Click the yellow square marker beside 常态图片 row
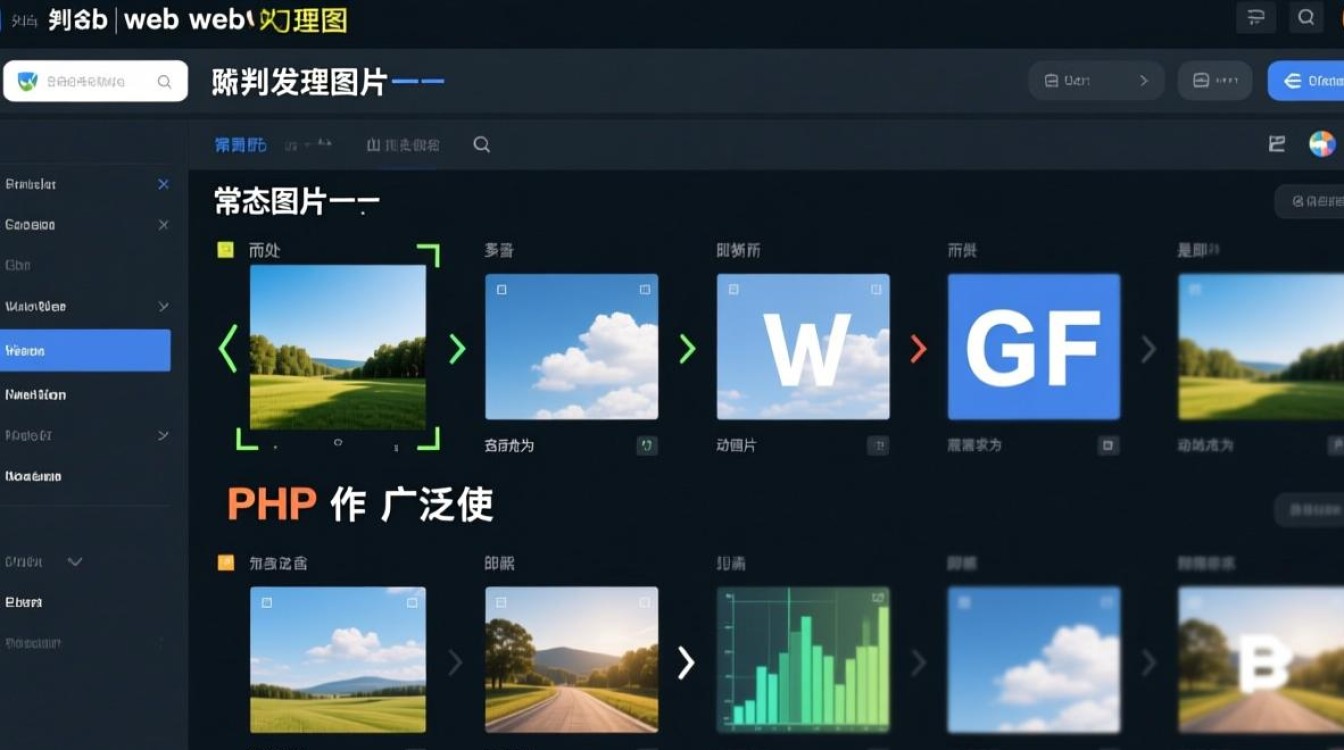The height and width of the screenshot is (750, 1344). (227, 250)
